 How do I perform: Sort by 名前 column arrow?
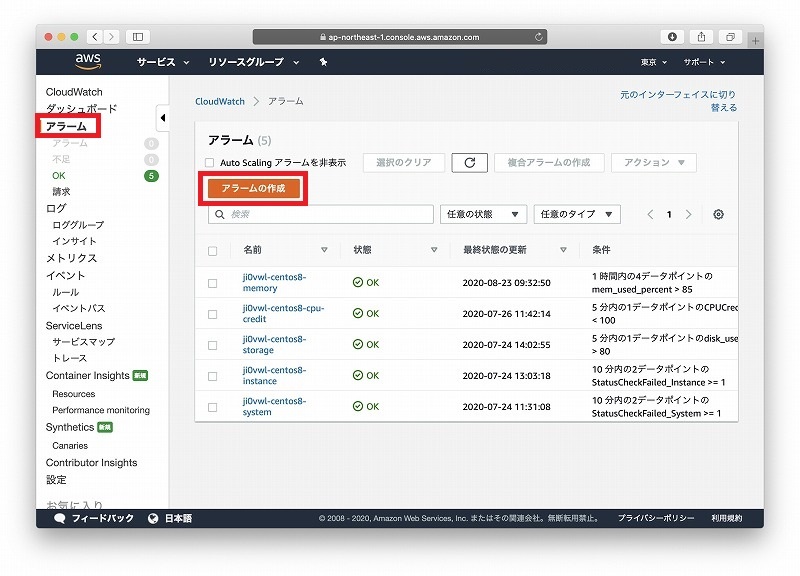pyautogui.click(x=324, y=249)
